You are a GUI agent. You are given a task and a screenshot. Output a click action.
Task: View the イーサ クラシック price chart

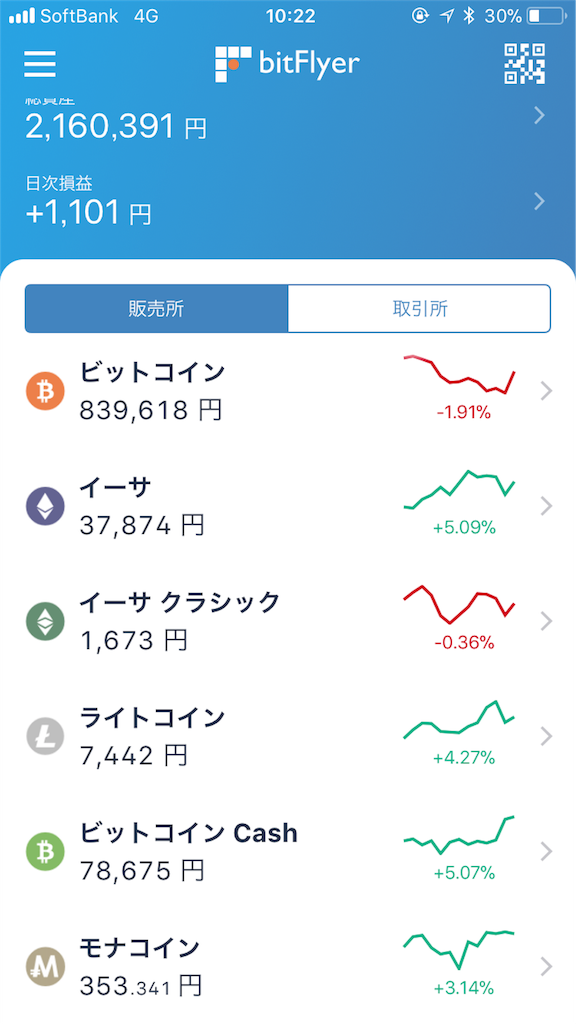(x=460, y=605)
